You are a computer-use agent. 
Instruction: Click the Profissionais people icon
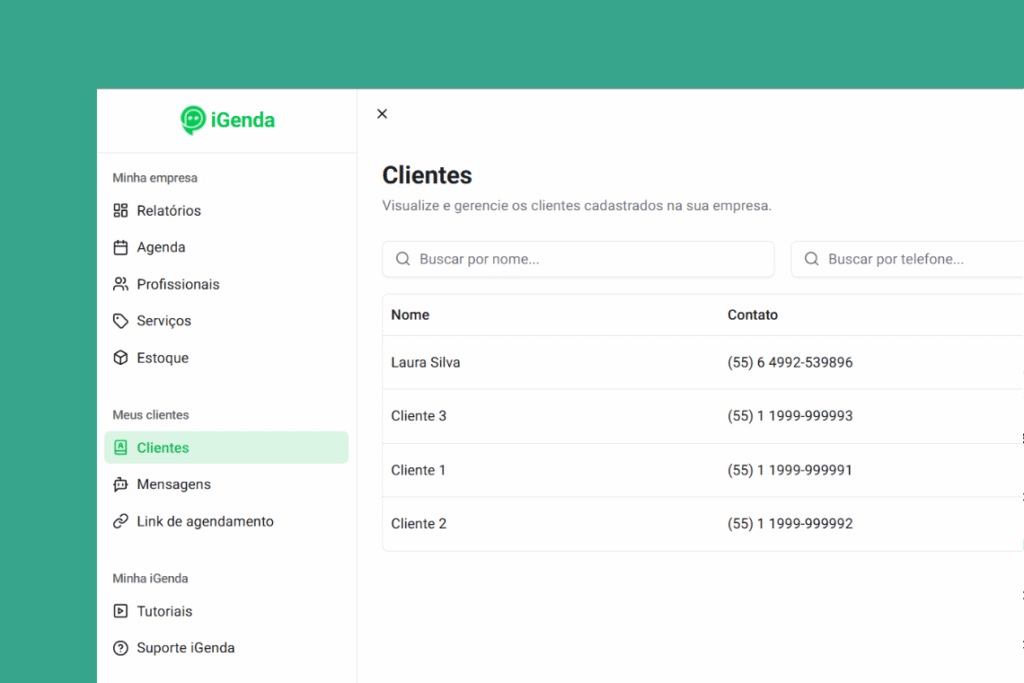click(120, 285)
